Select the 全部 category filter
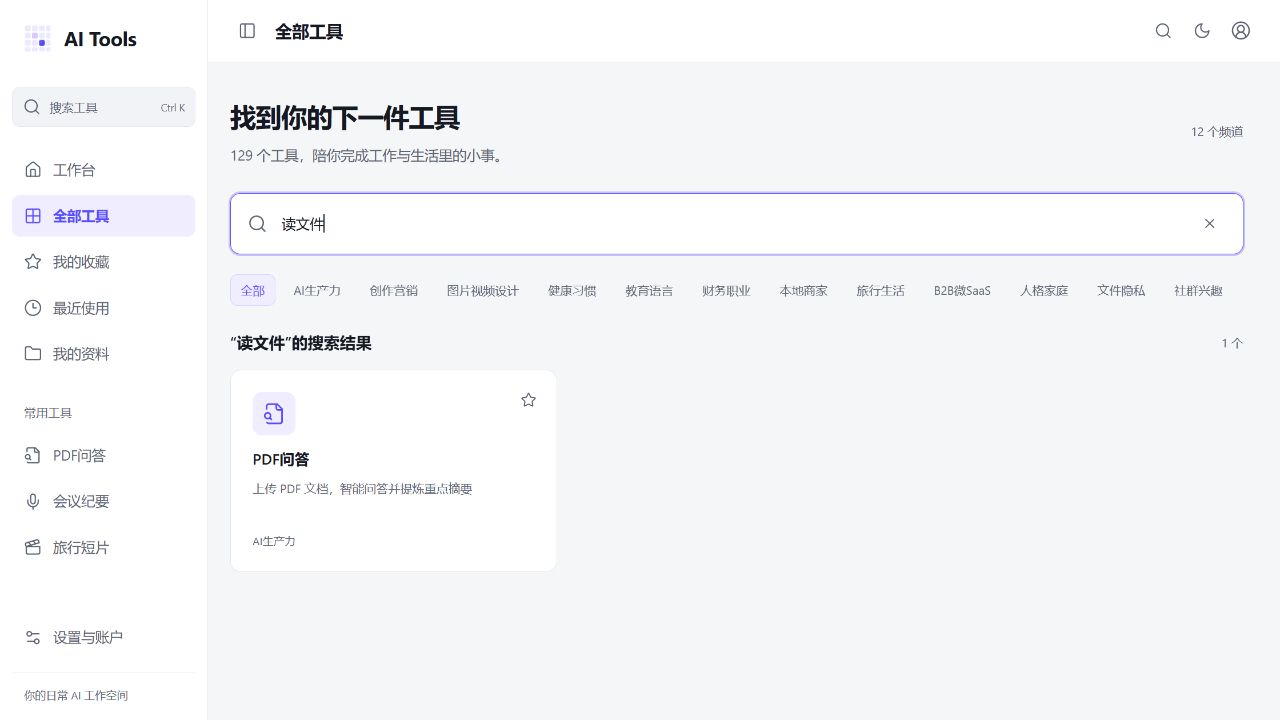Screen dimensions: 1280x720 tap(253, 290)
